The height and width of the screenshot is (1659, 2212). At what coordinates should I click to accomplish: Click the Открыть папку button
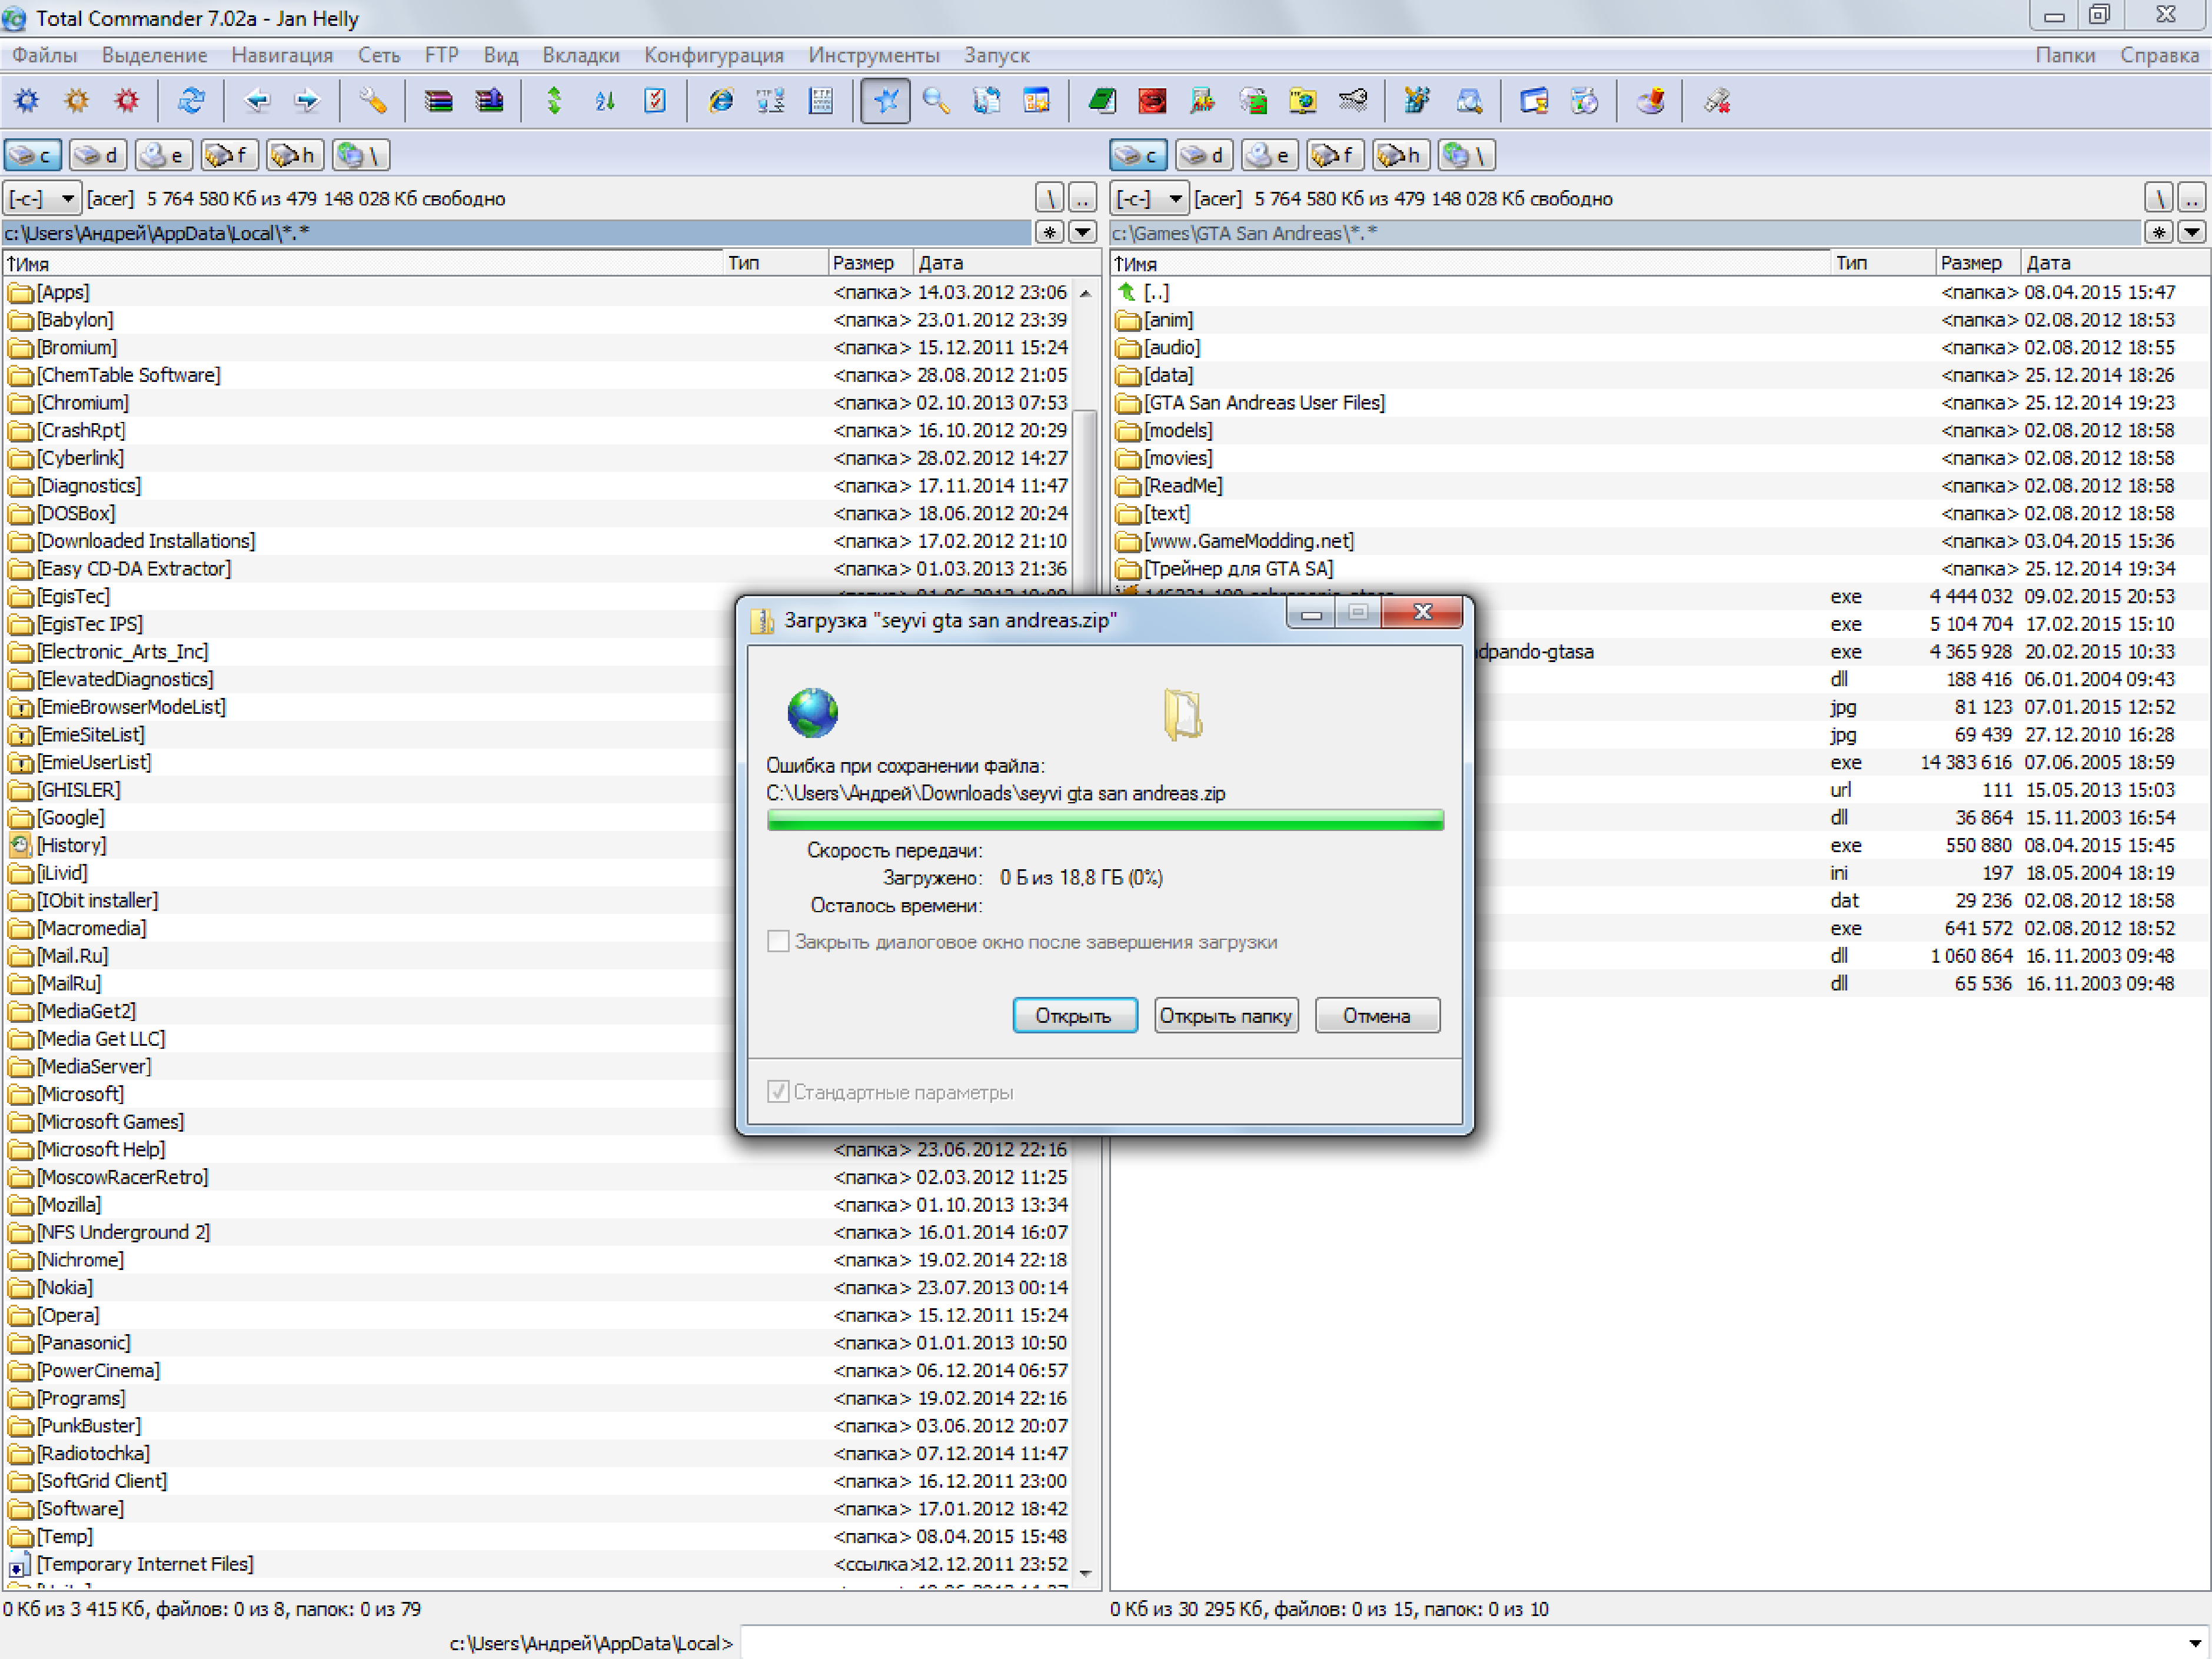(x=1226, y=1016)
